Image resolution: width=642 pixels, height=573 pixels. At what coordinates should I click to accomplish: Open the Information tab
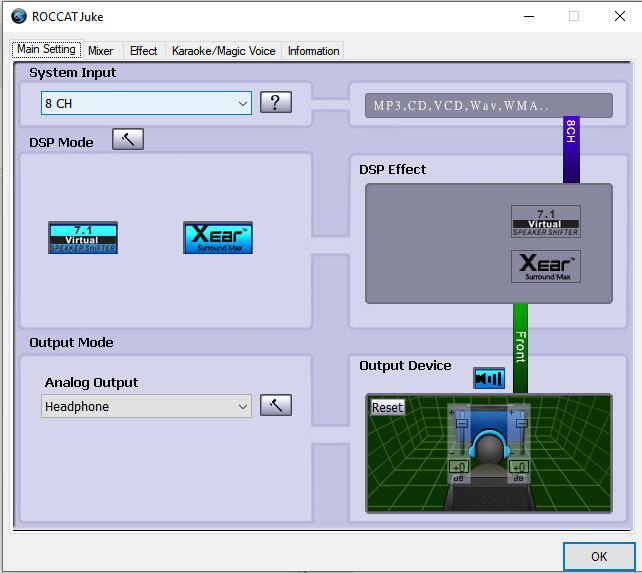[313, 51]
